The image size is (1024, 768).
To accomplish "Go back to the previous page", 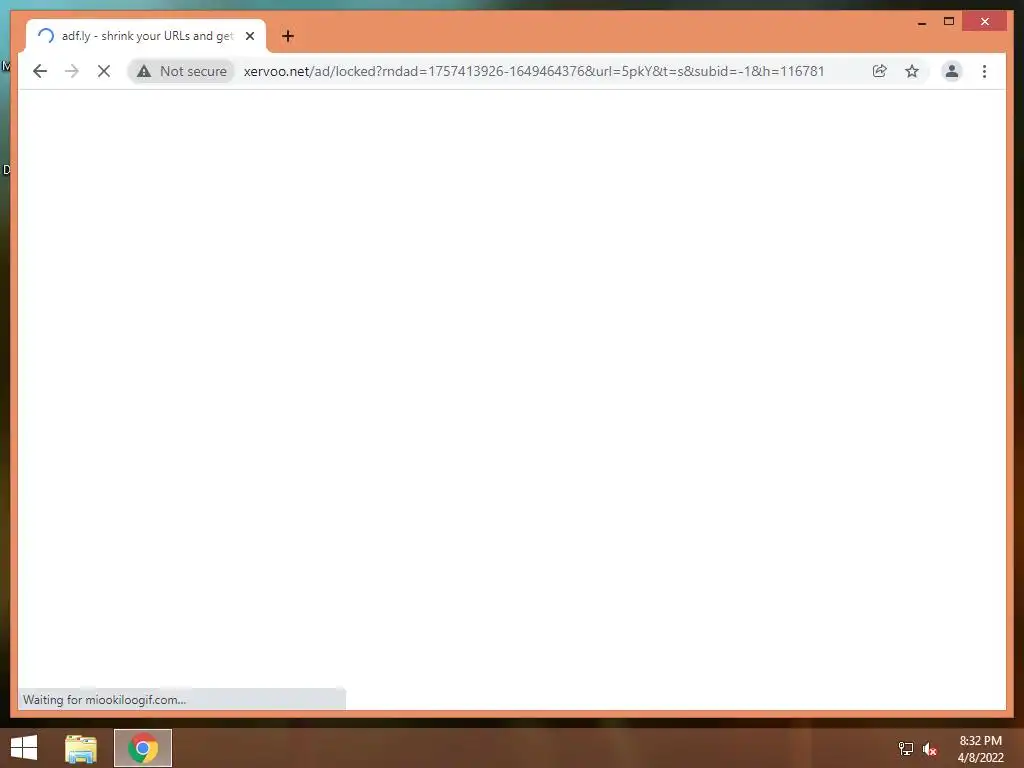I will point(40,71).
